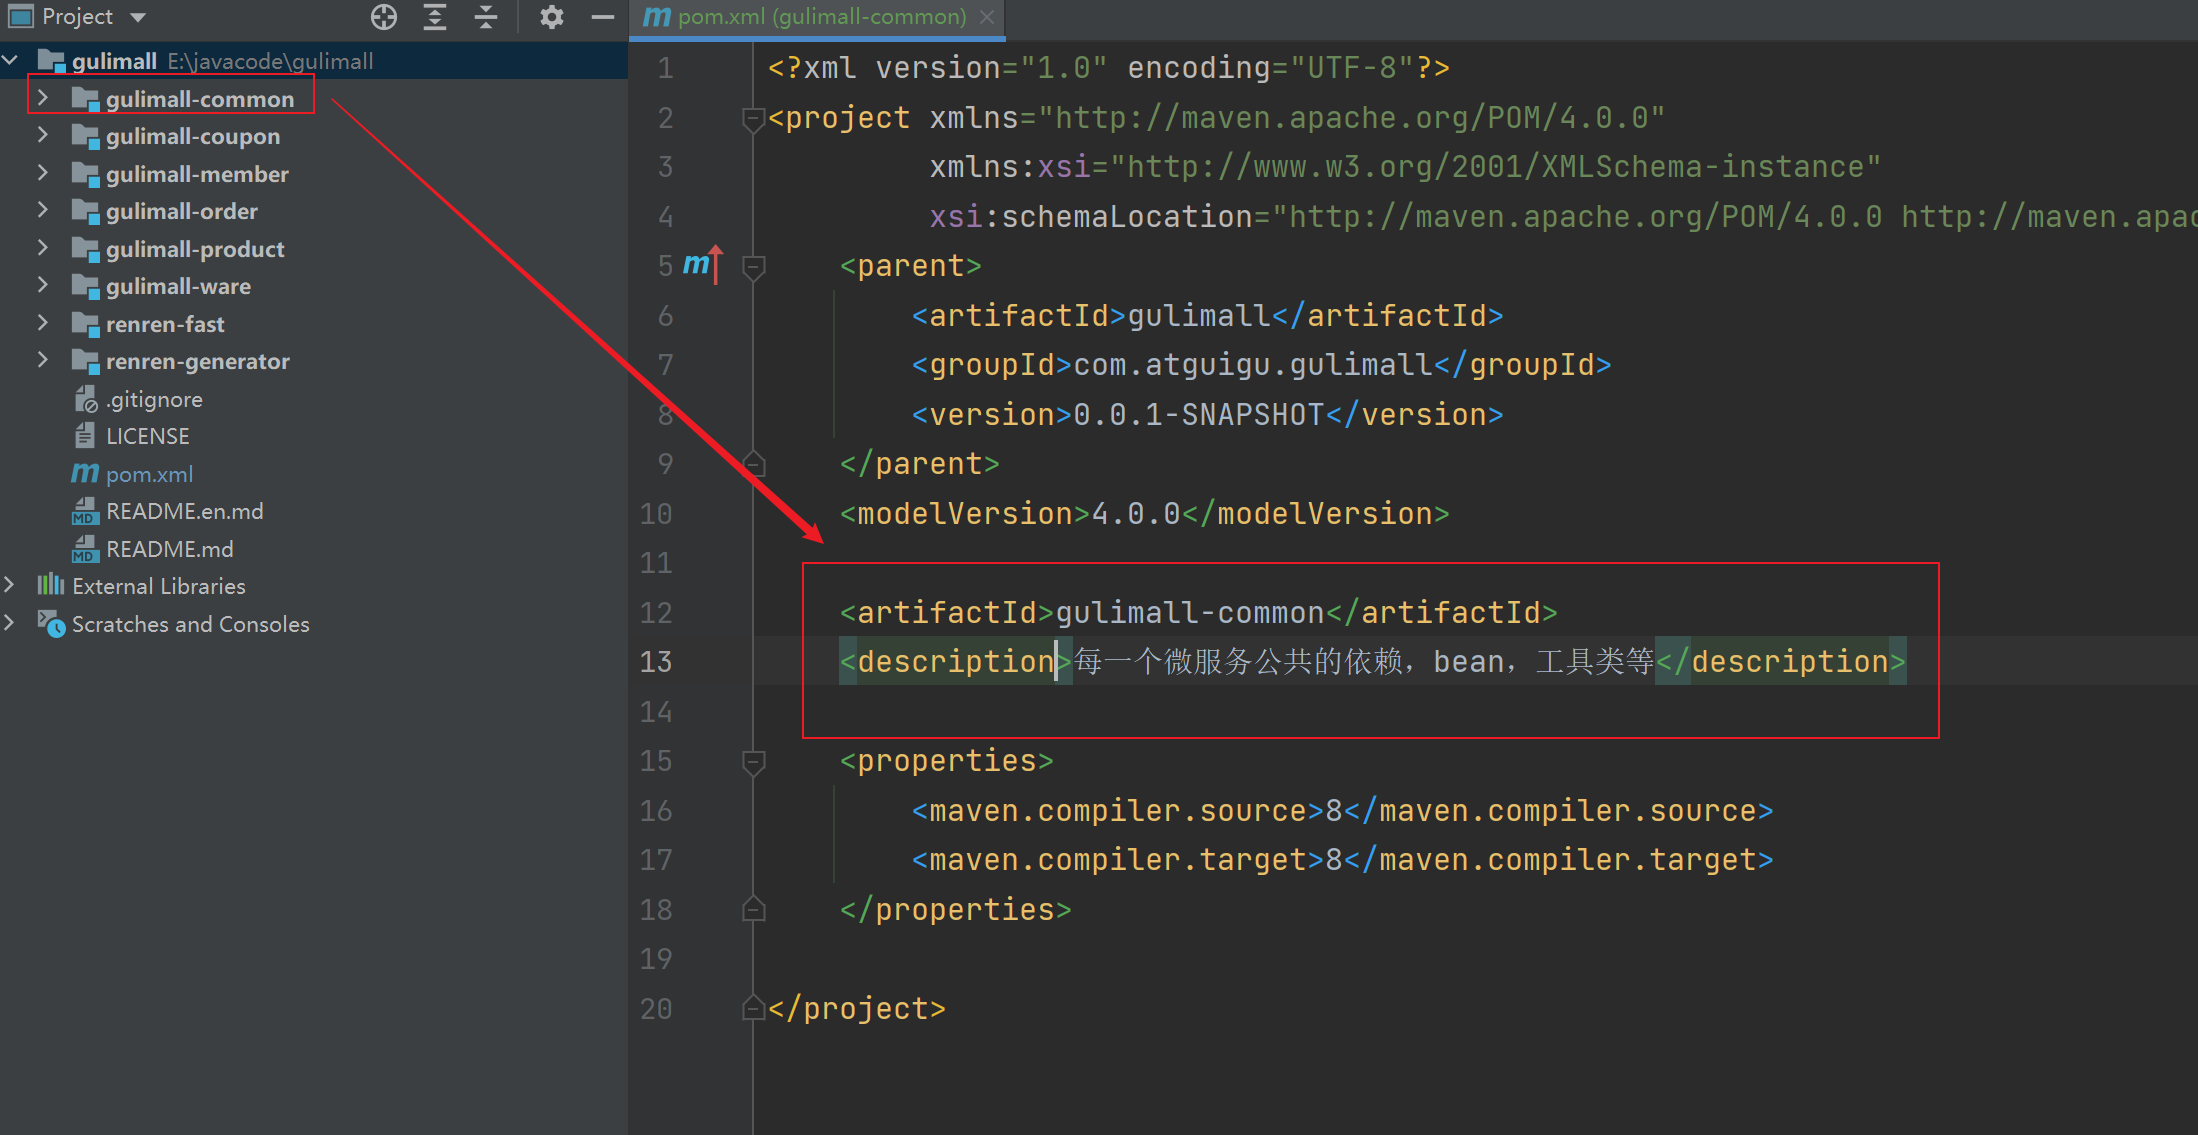Open README.md file
The width and height of the screenshot is (2198, 1135).
point(169,549)
